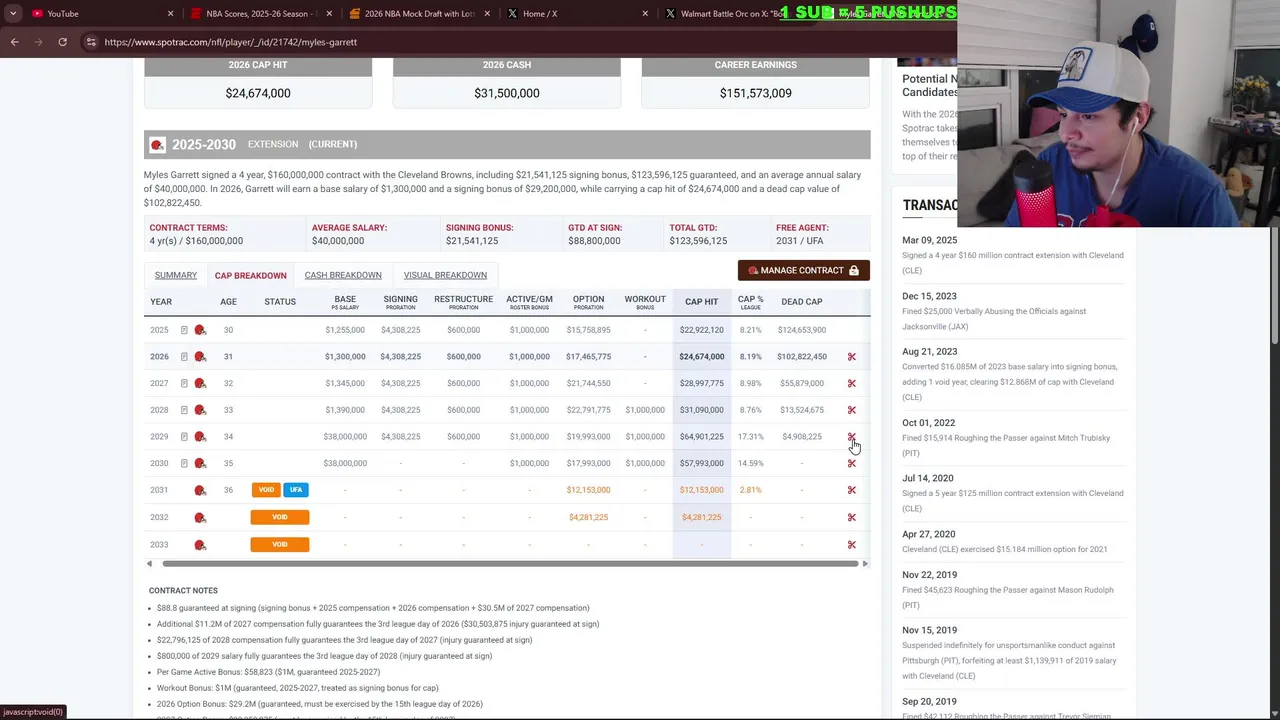
Task: Click the VOID badge in 2032 row
Action: coord(280,517)
